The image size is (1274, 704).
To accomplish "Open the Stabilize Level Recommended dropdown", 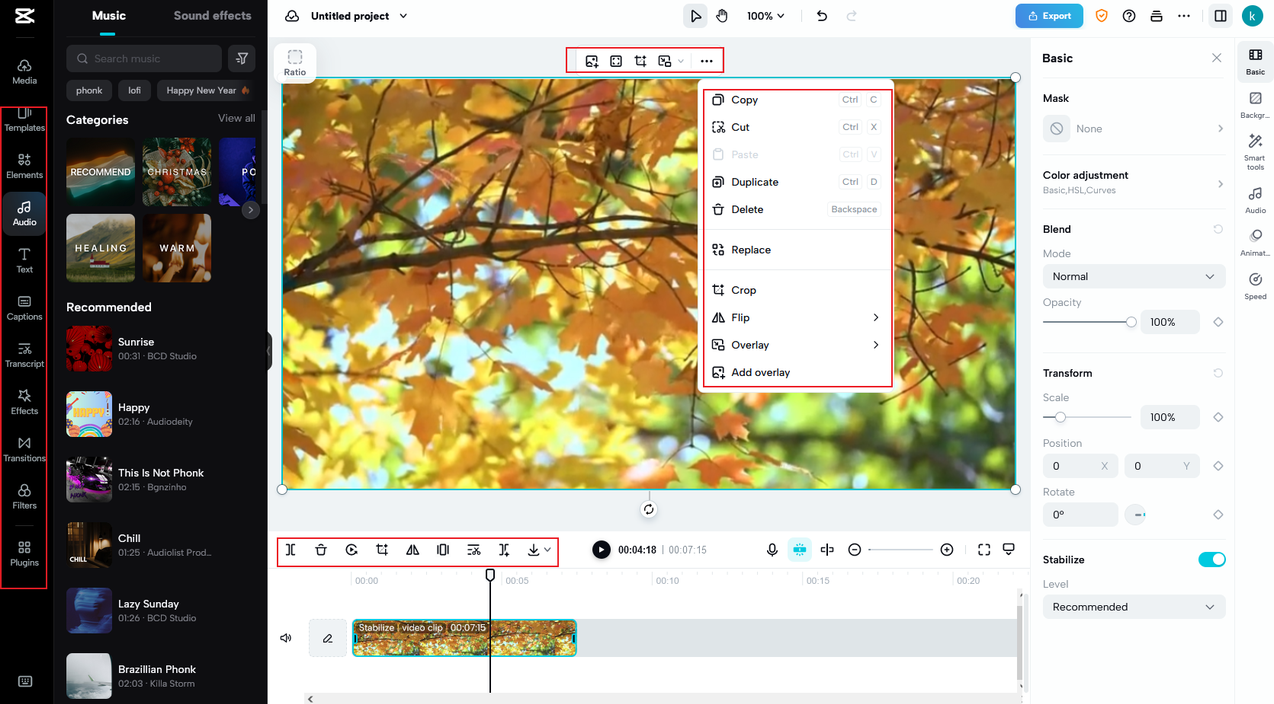I will click(1134, 607).
